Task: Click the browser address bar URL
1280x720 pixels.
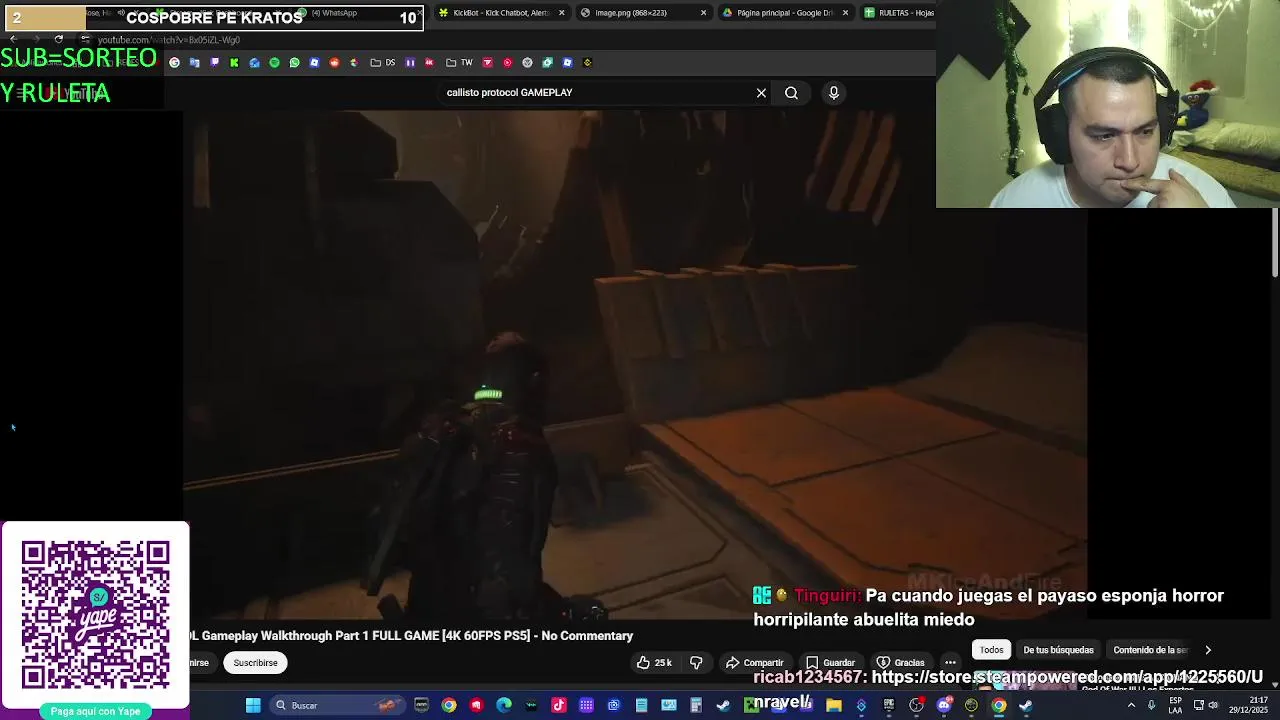Action: pyautogui.click(x=170, y=40)
